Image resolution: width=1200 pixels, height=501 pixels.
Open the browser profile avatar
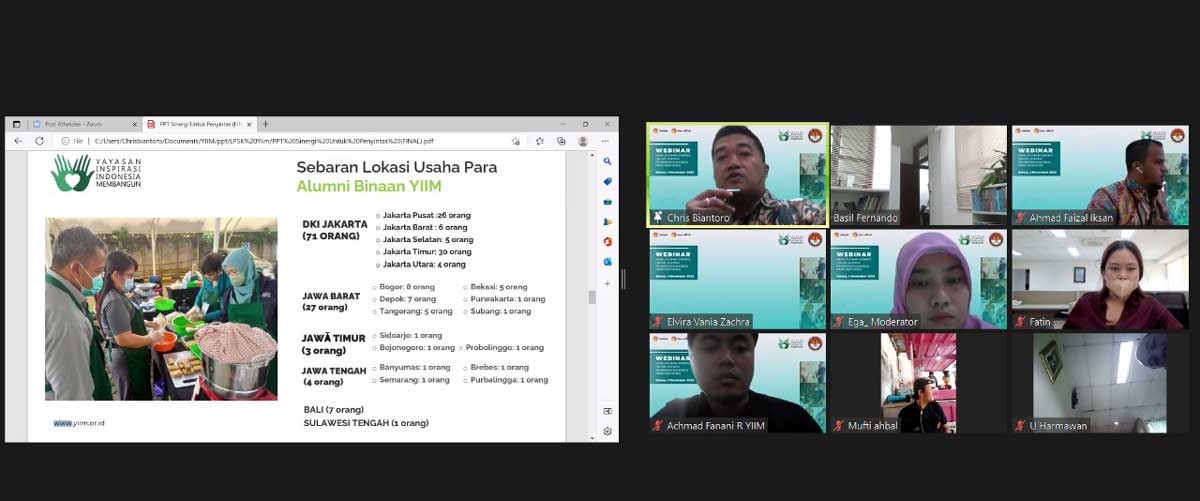click(583, 141)
